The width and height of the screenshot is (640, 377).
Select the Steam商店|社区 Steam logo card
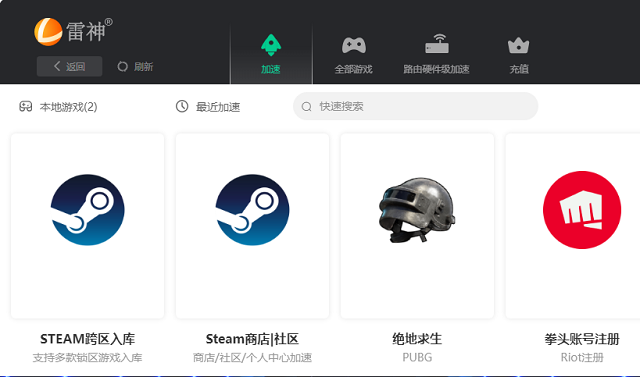[x=252, y=226]
